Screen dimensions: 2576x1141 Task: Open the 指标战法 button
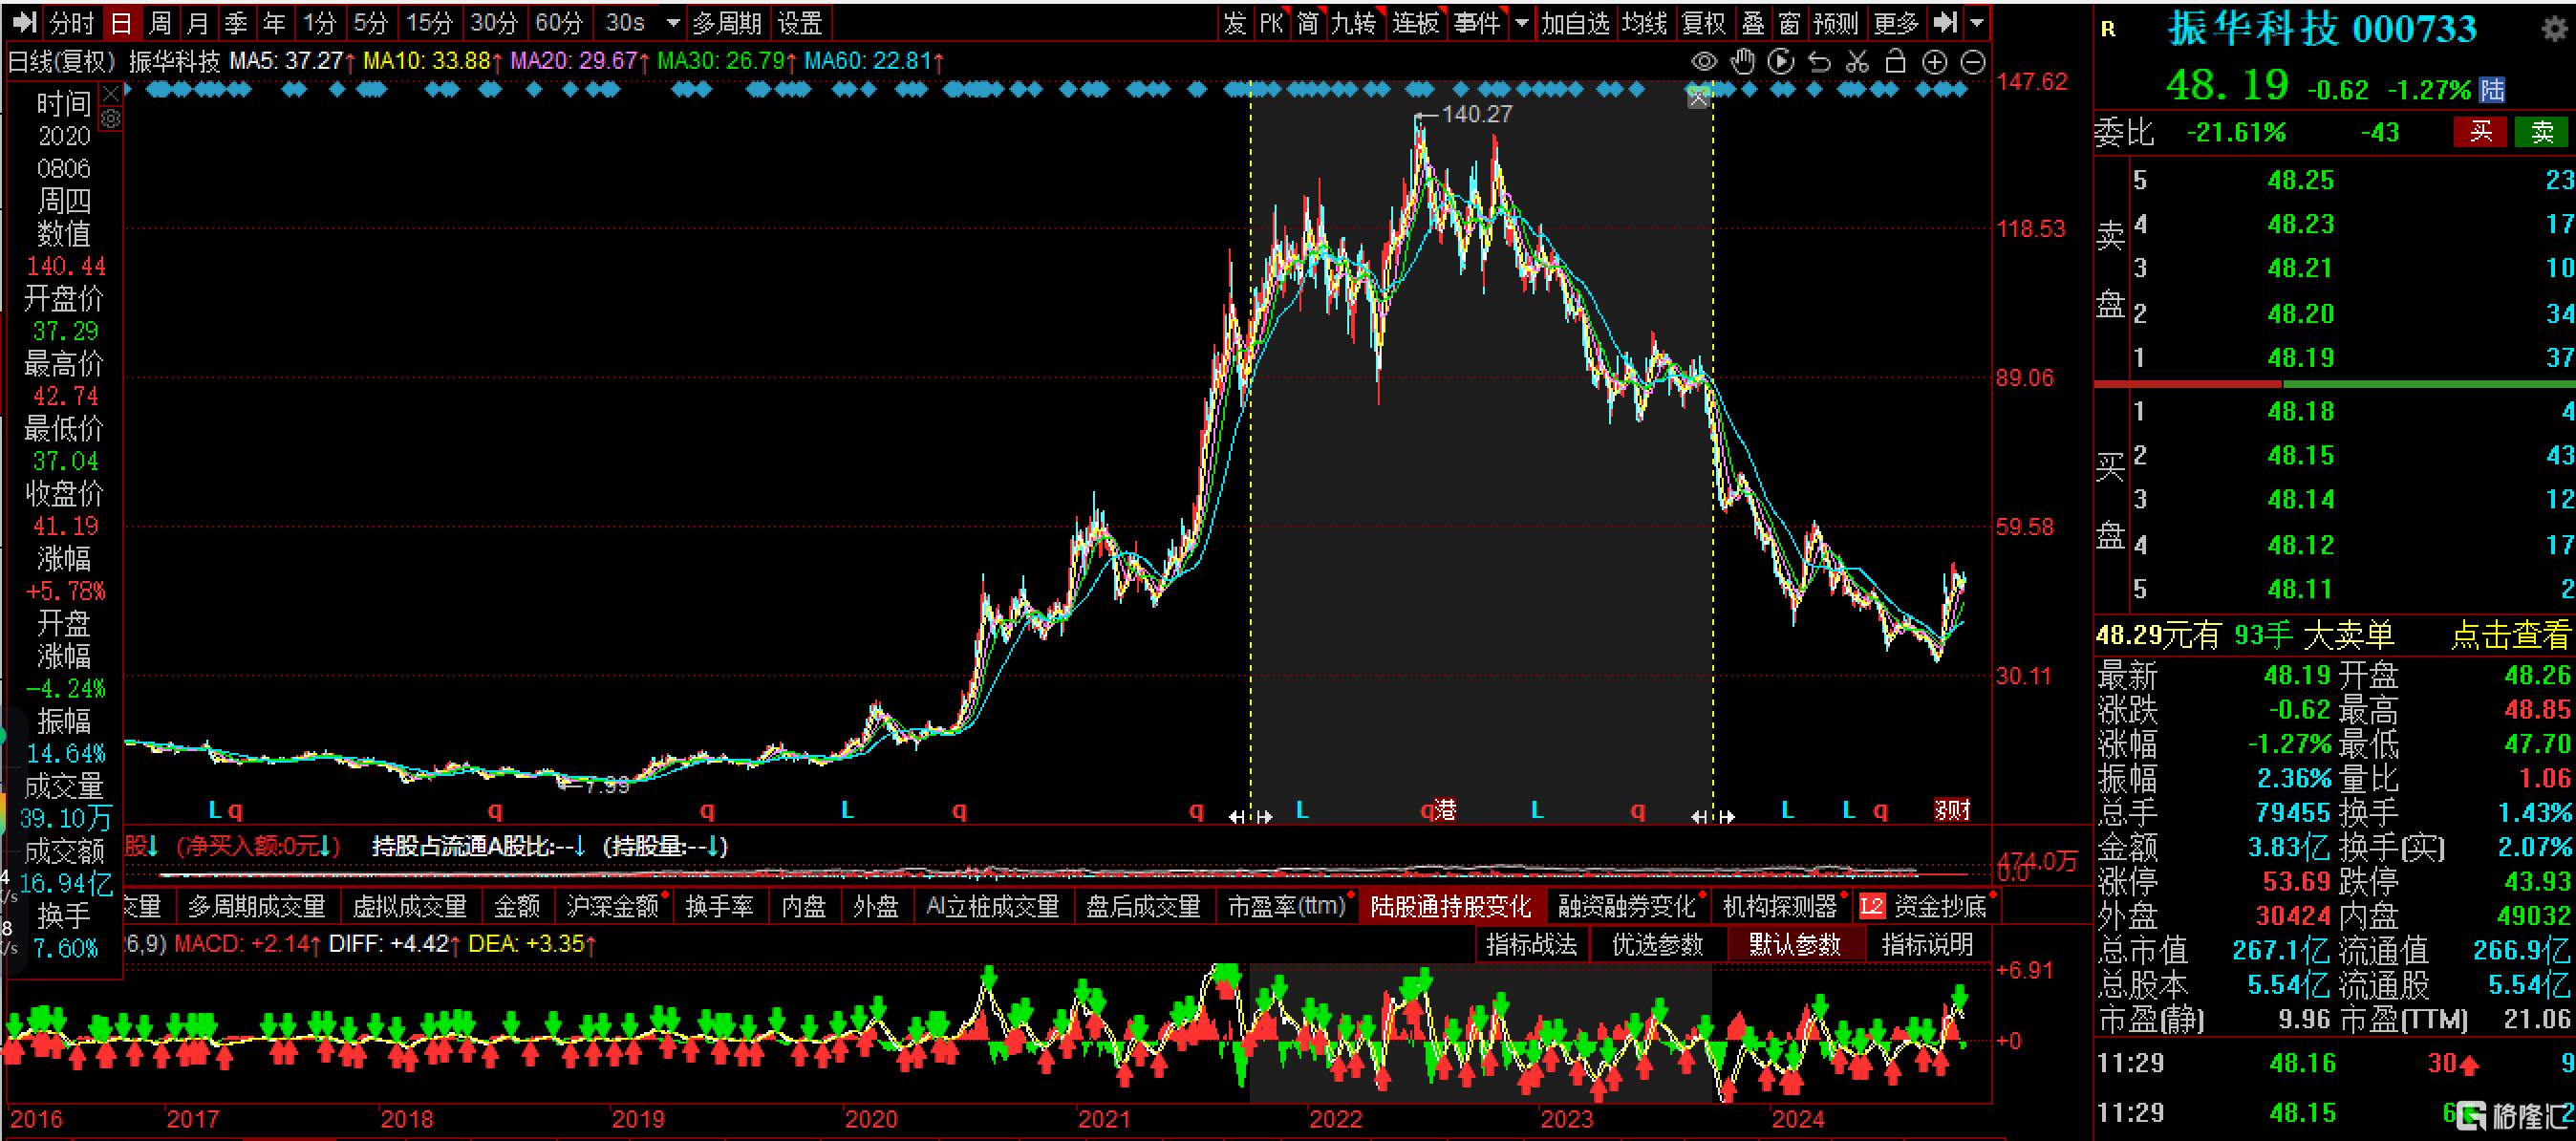[1531, 944]
